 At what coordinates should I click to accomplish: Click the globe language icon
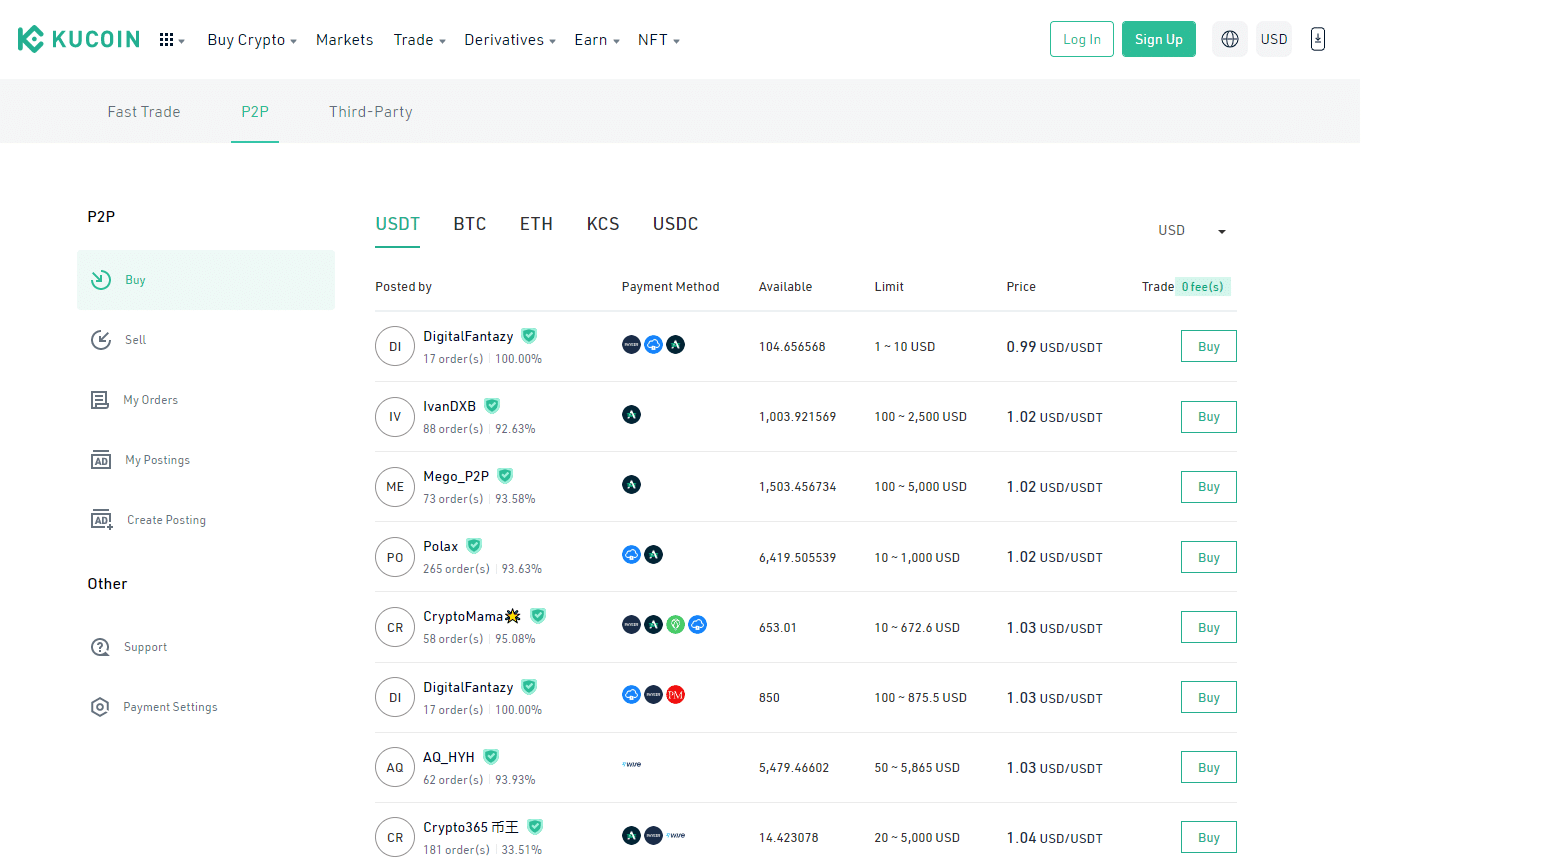tap(1230, 39)
